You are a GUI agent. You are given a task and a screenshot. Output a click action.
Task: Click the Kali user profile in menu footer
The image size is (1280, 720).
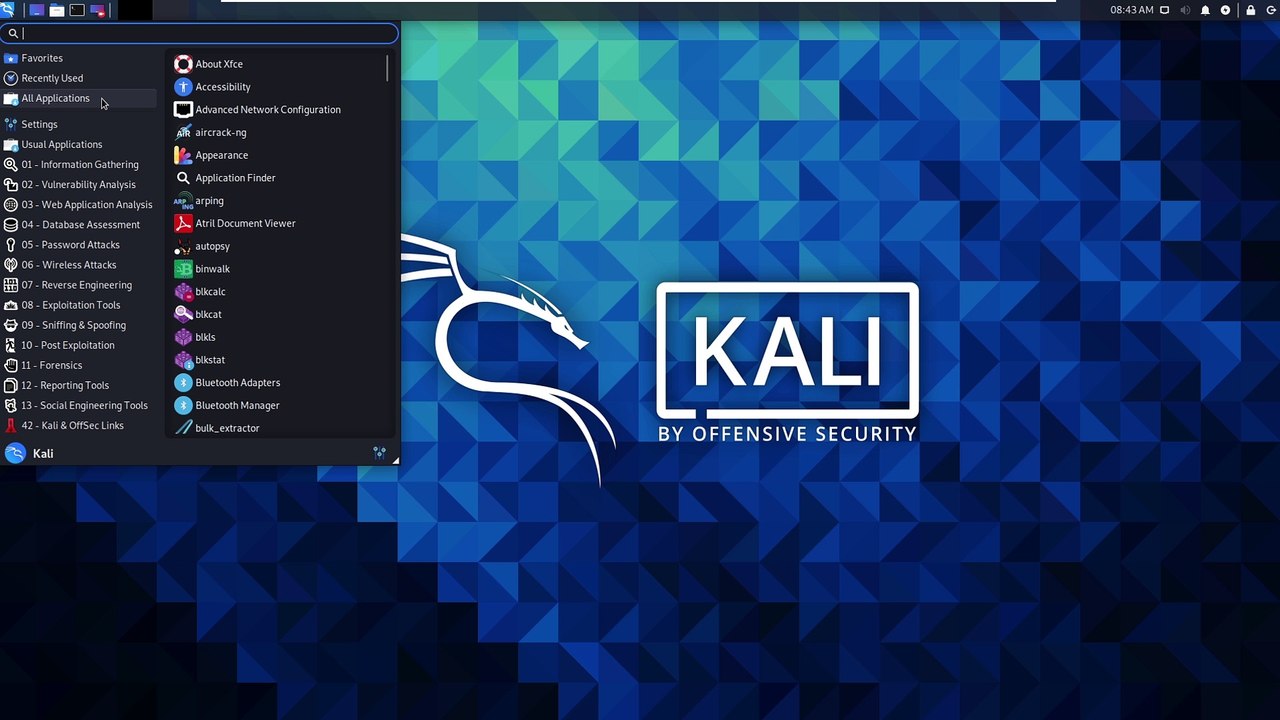pos(29,453)
